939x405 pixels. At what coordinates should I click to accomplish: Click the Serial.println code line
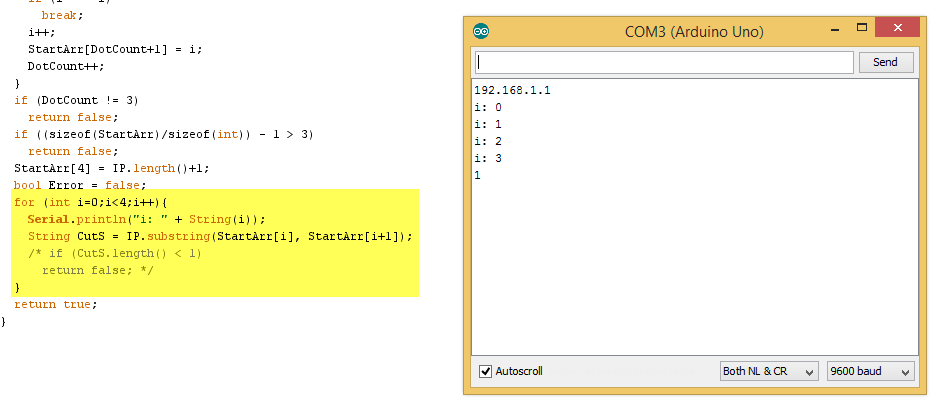coord(146,219)
